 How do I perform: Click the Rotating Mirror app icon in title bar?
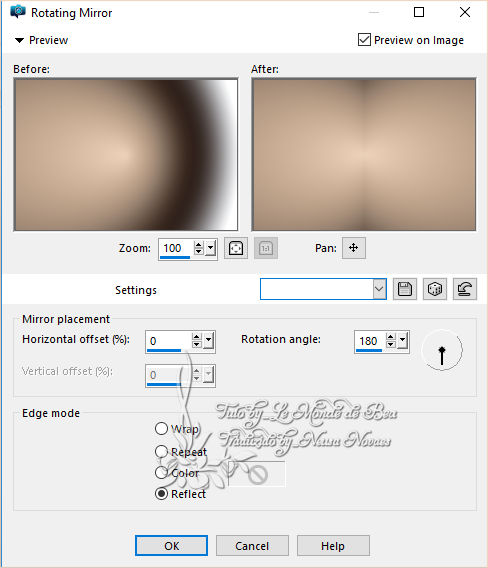click(x=18, y=12)
